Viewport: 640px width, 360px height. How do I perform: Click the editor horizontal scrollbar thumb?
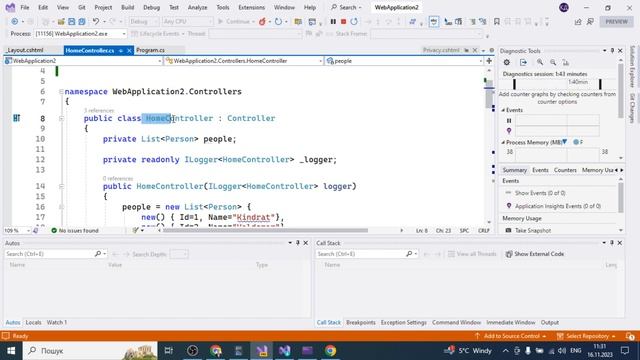pyautogui.click(x=265, y=231)
